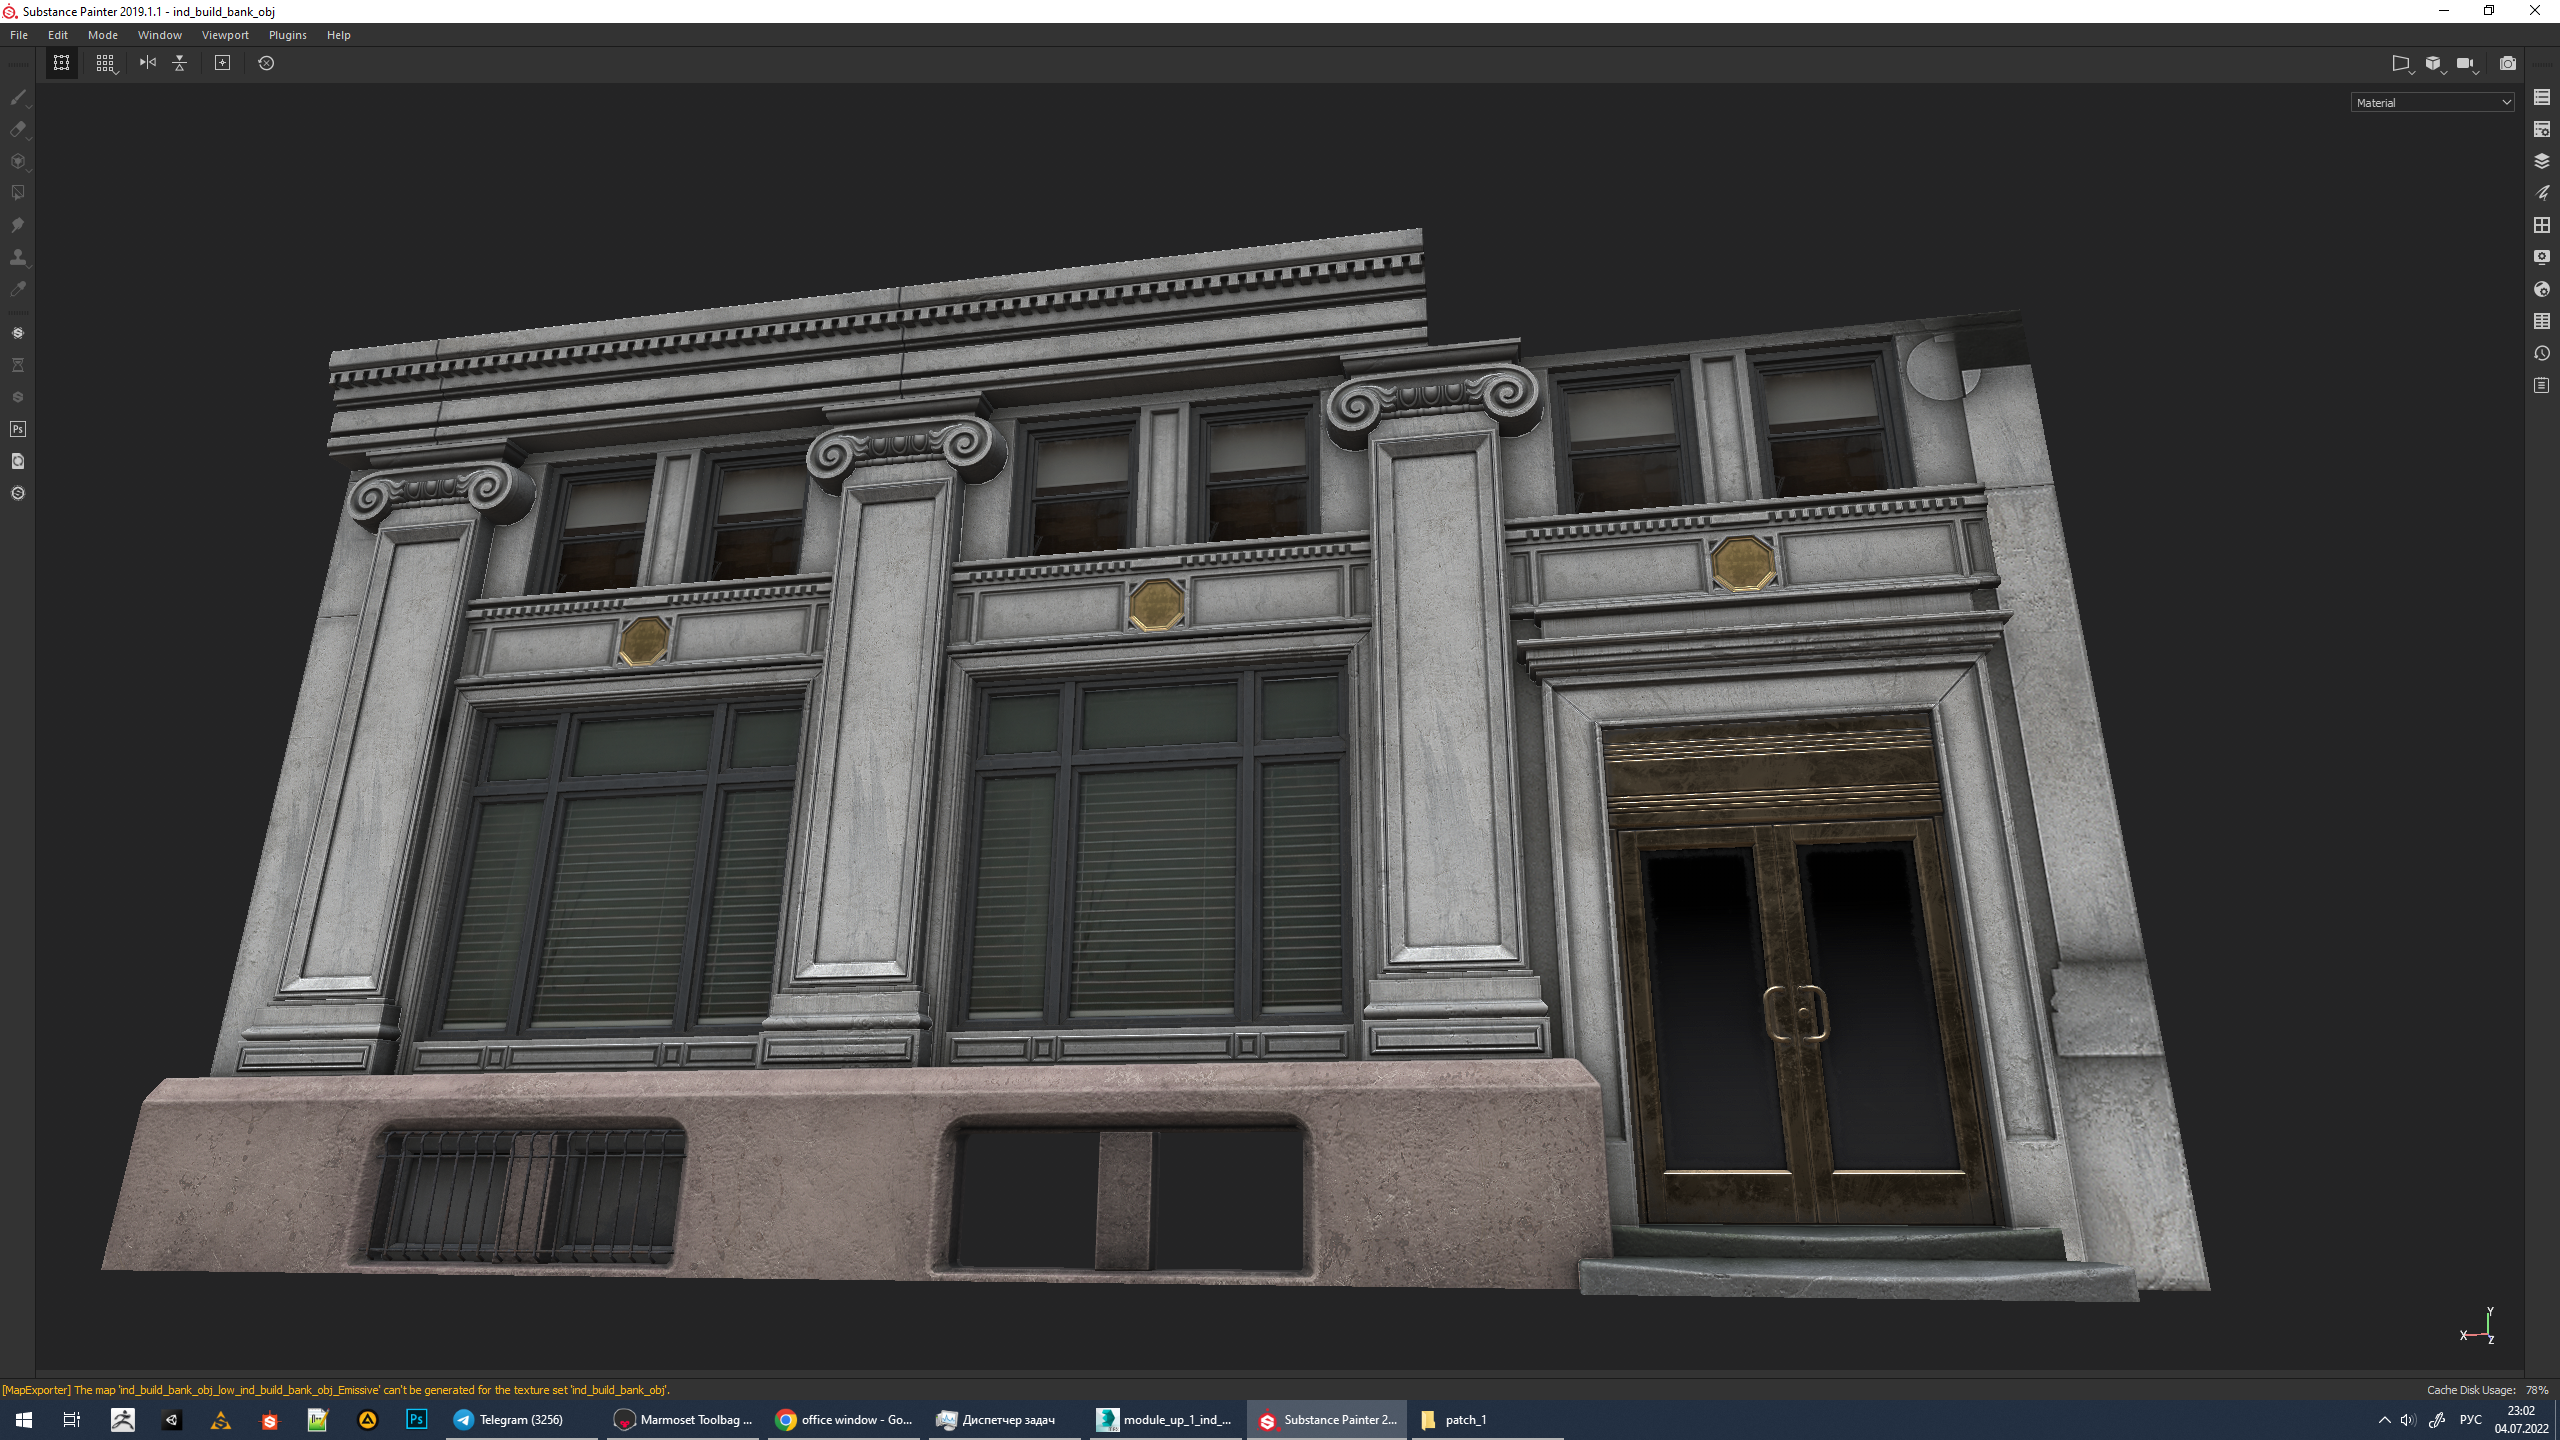
Task: Select the Material Picker eyedropper
Action: point(17,289)
